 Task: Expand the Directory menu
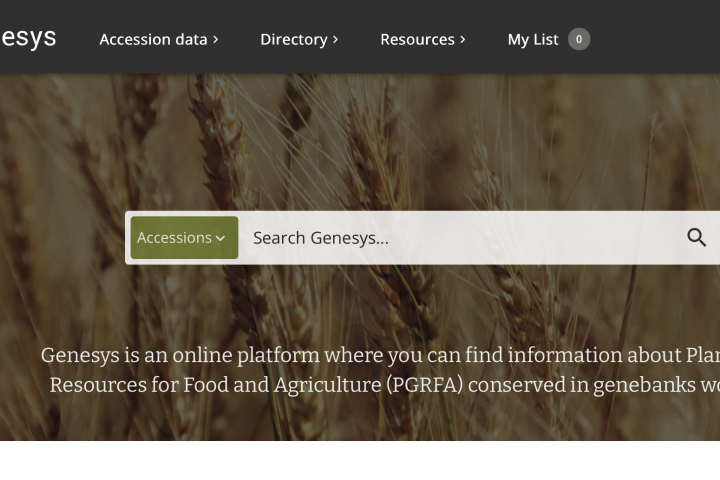(x=293, y=39)
